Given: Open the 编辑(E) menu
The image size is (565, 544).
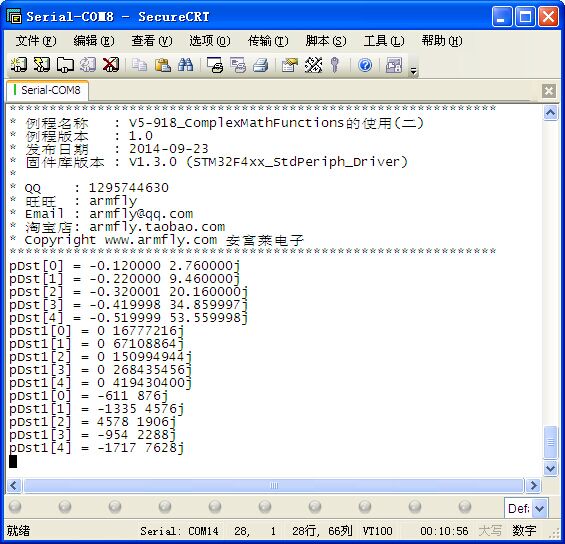Looking at the screenshot, I should [x=94, y=41].
